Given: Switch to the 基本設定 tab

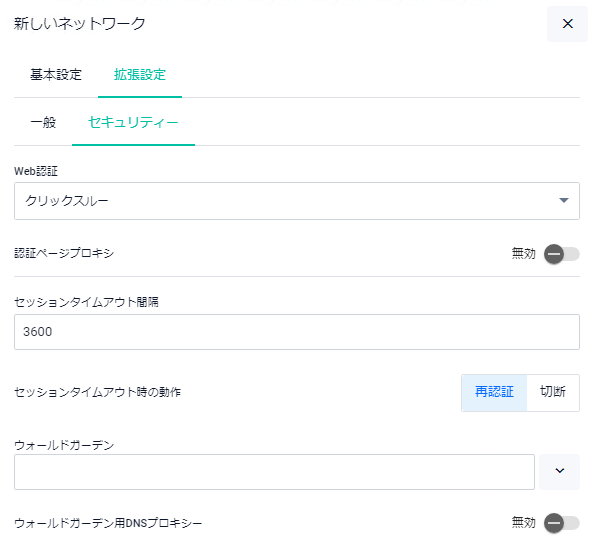Looking at the screenshot, I should point(56,74).
